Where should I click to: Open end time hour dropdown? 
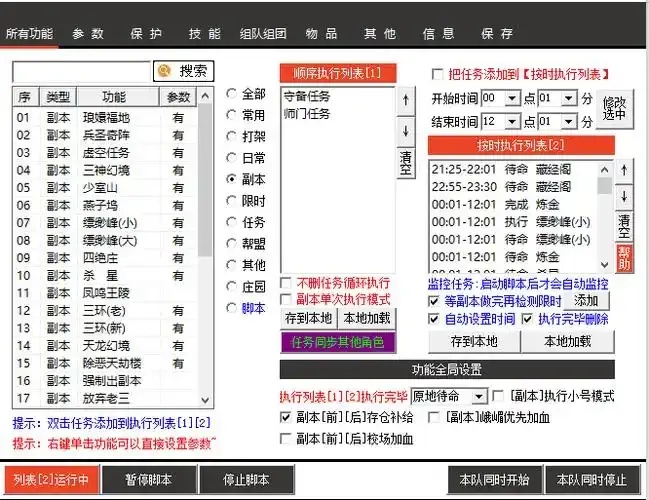[512, 122]
